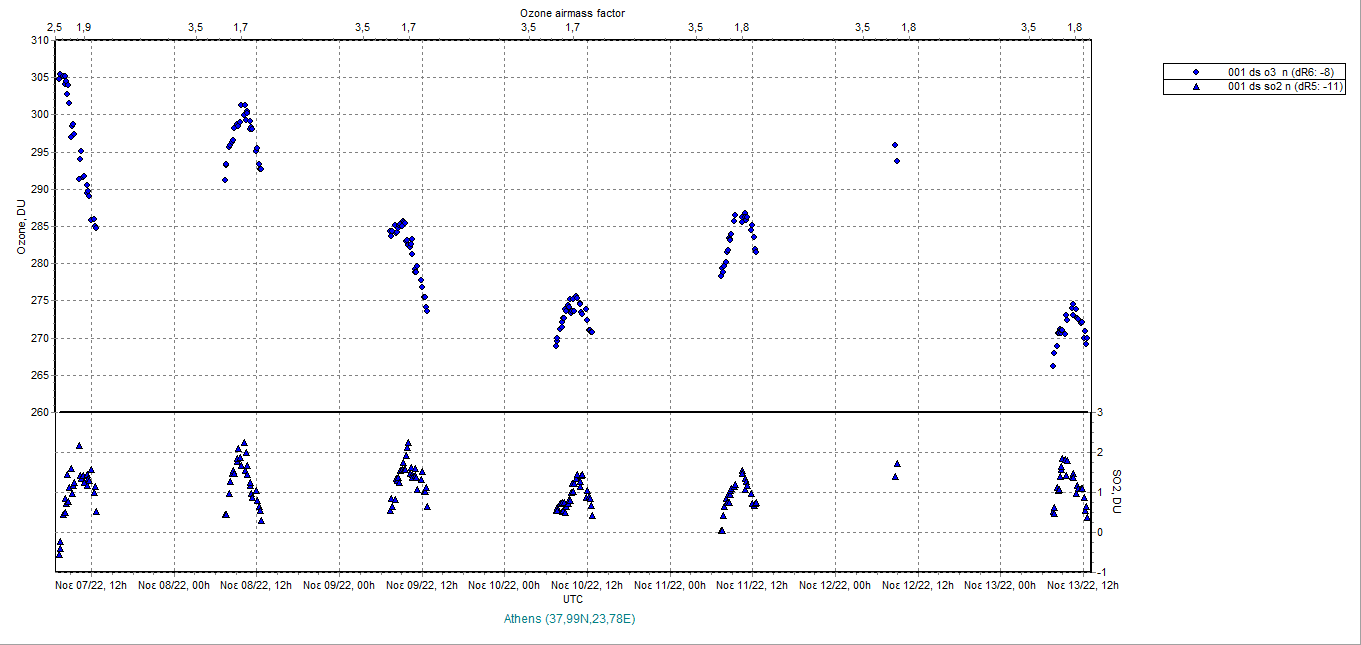The image size is (1361, 645).
Task: Click the "2,5" airmass factor label
Action: pos(55,27)
